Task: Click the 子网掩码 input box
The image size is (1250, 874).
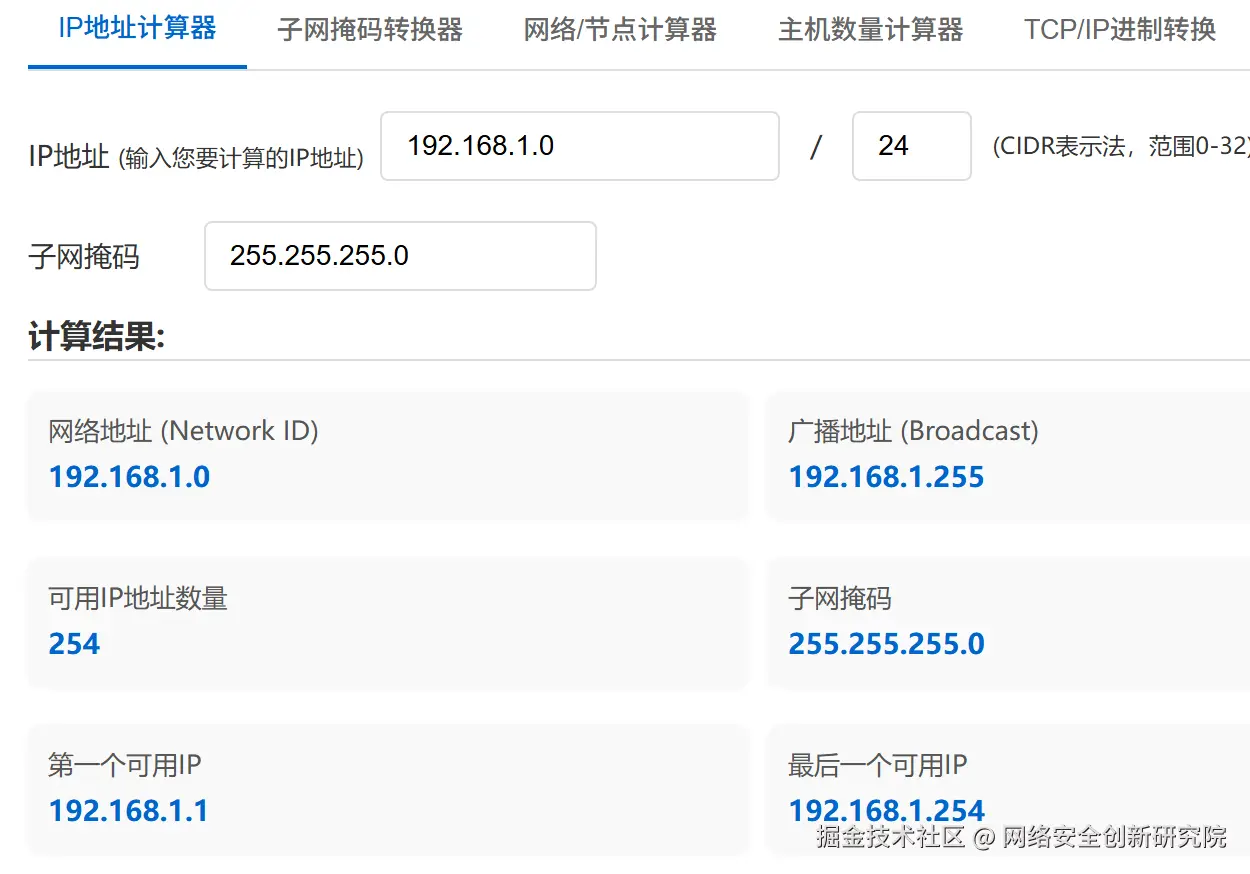Action: [400, 256]
